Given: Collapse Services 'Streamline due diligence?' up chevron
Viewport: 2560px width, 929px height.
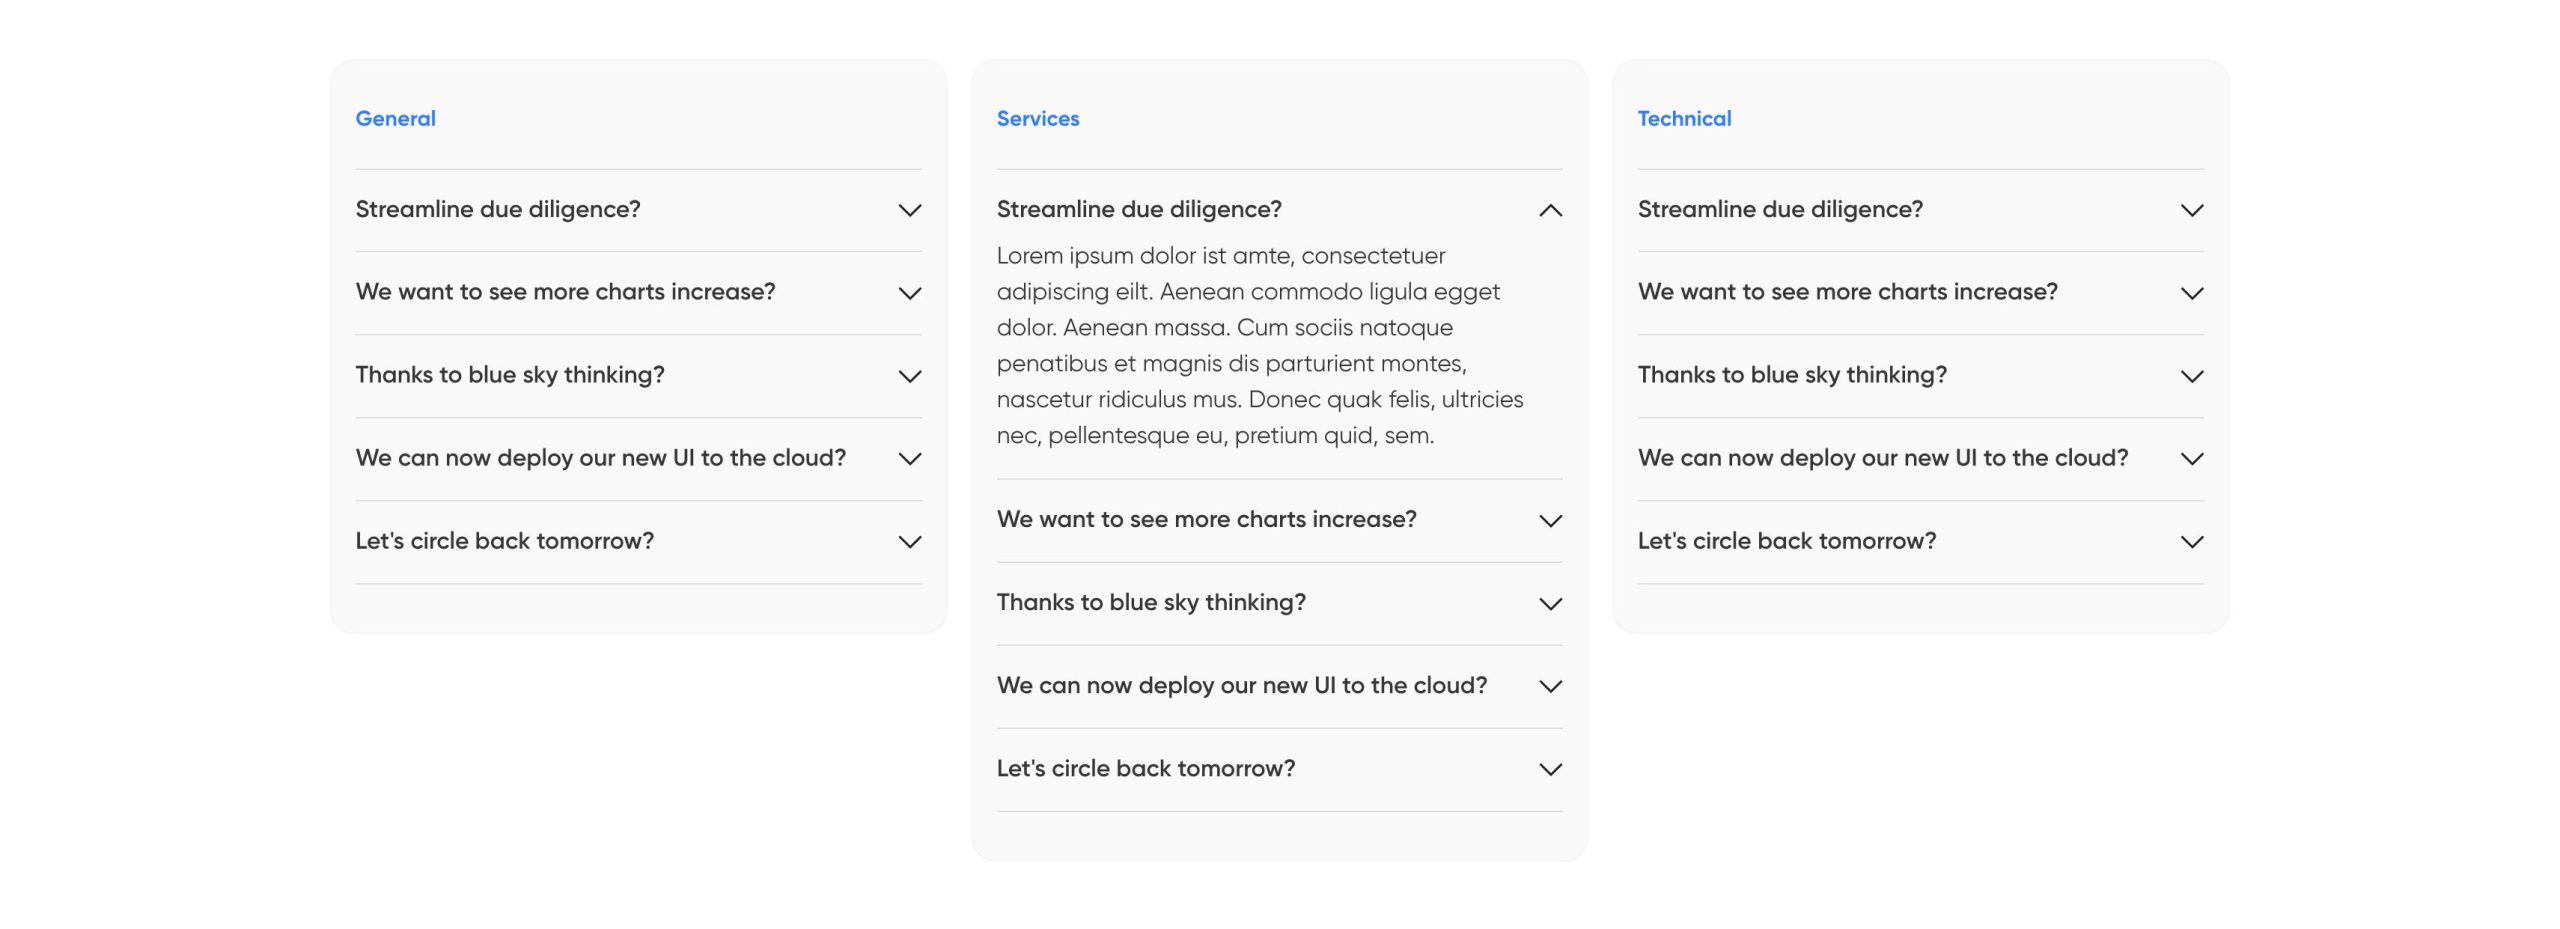Looking at the screenshot, I should tap(1550, 210).
